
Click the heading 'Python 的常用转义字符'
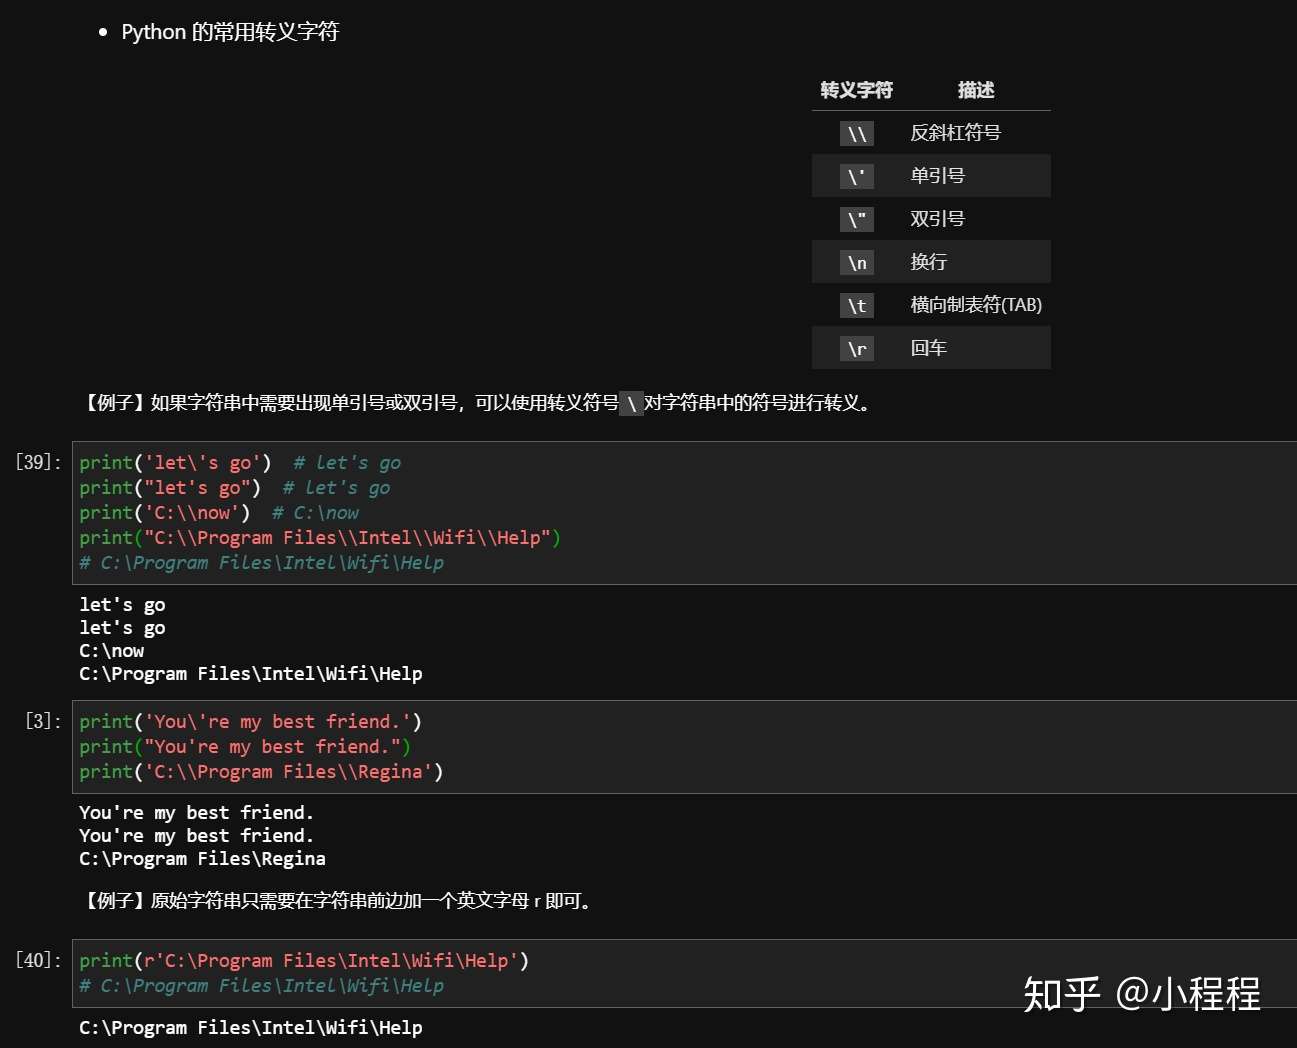230,32
